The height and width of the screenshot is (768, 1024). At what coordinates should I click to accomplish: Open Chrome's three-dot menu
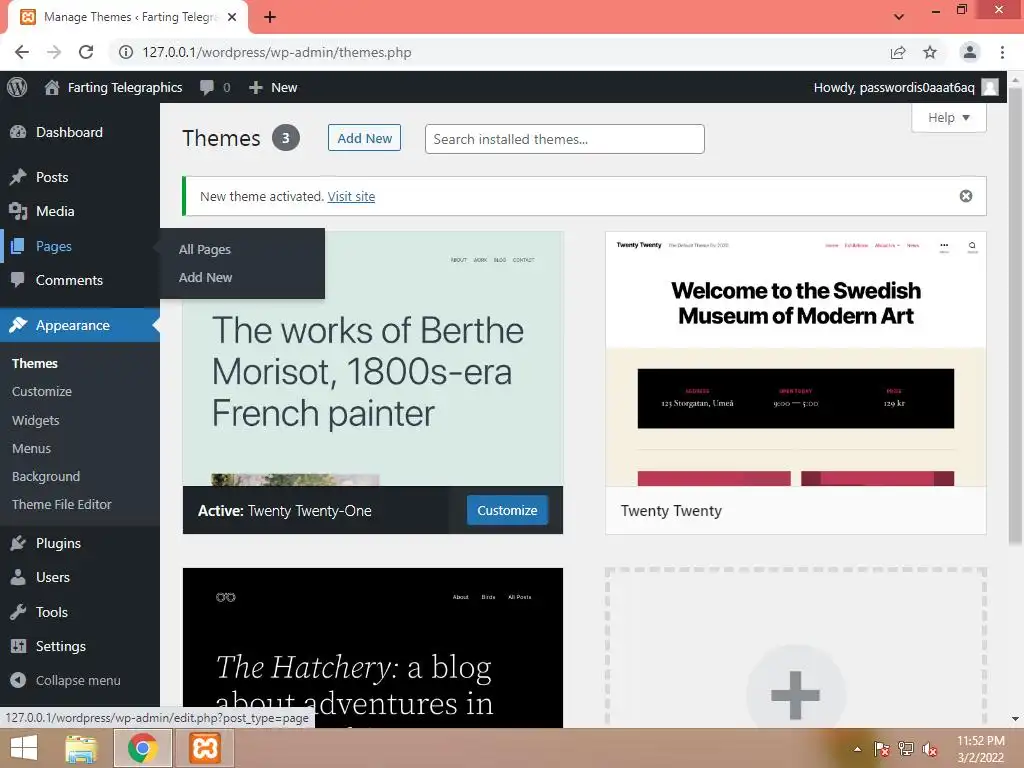click(x=1002, y=52)
